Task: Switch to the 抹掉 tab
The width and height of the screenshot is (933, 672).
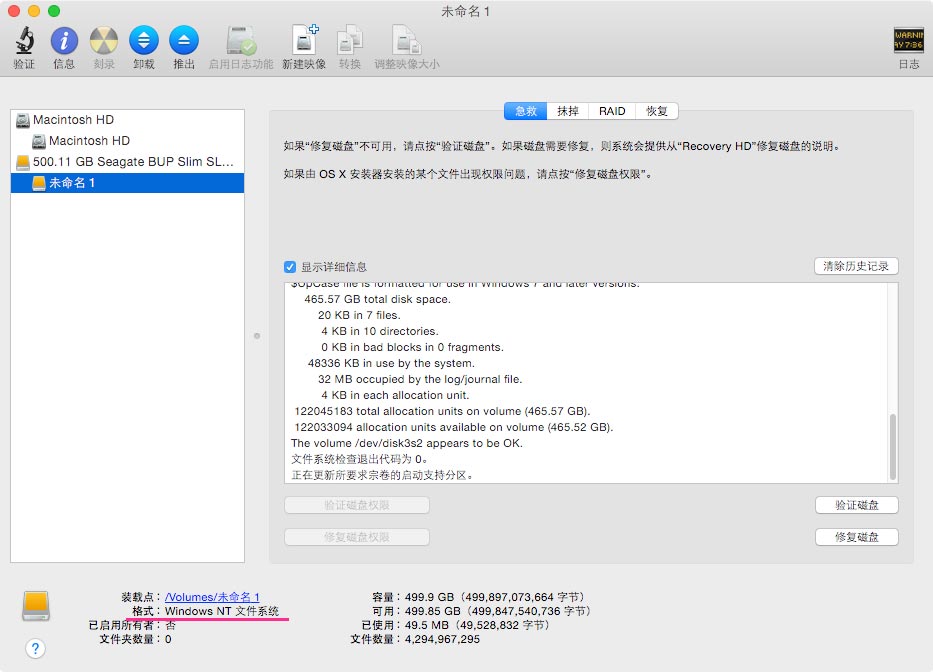Action: tap(568, 111)
